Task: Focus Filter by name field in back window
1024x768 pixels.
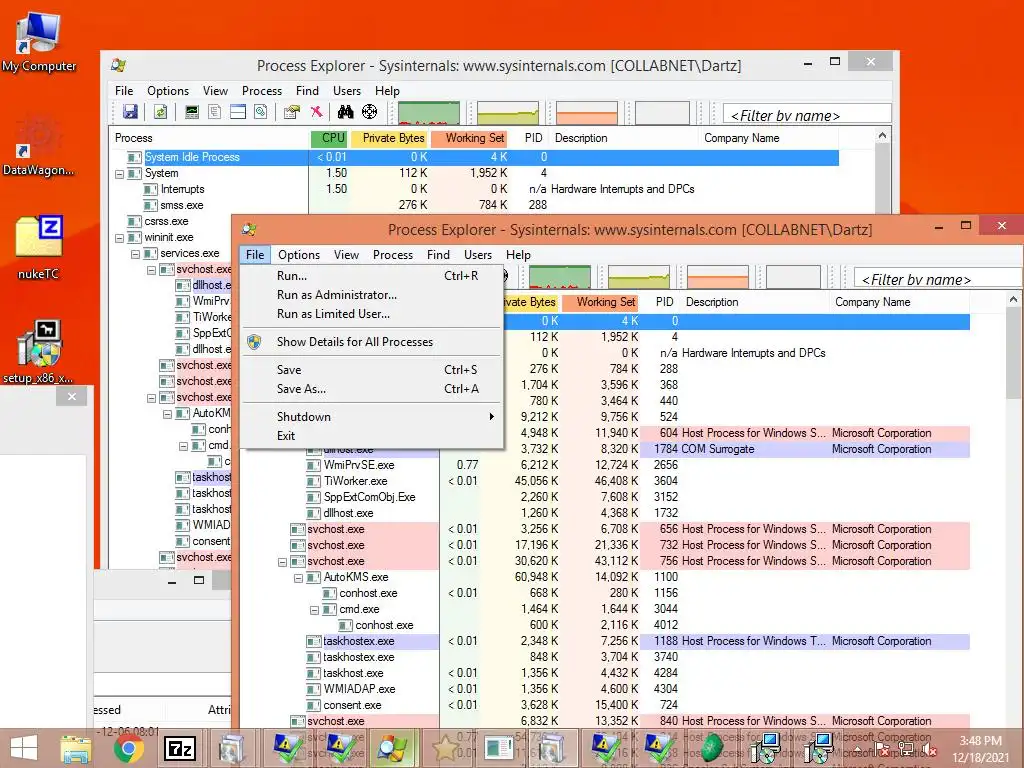Action: (807, 114)
